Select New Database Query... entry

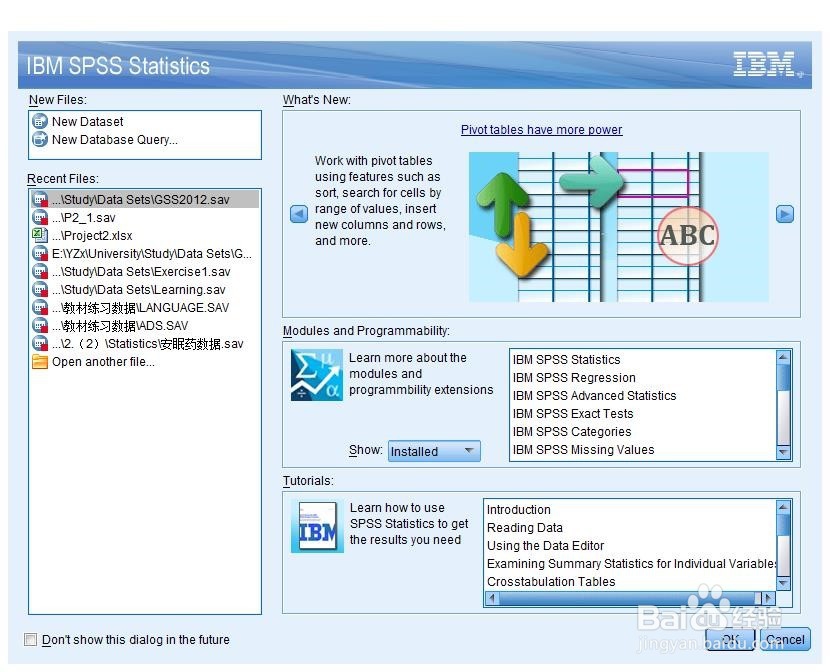tap(145, 140)
